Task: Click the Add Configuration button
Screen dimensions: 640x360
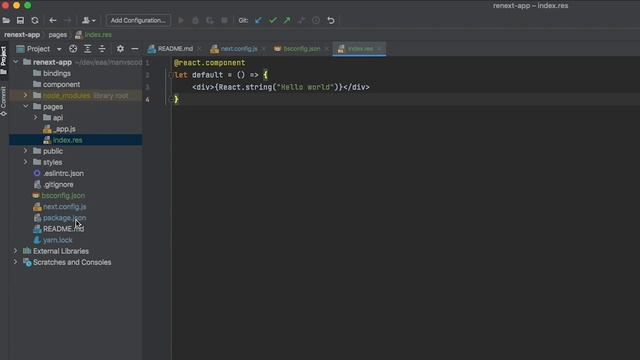Action: 138,20
